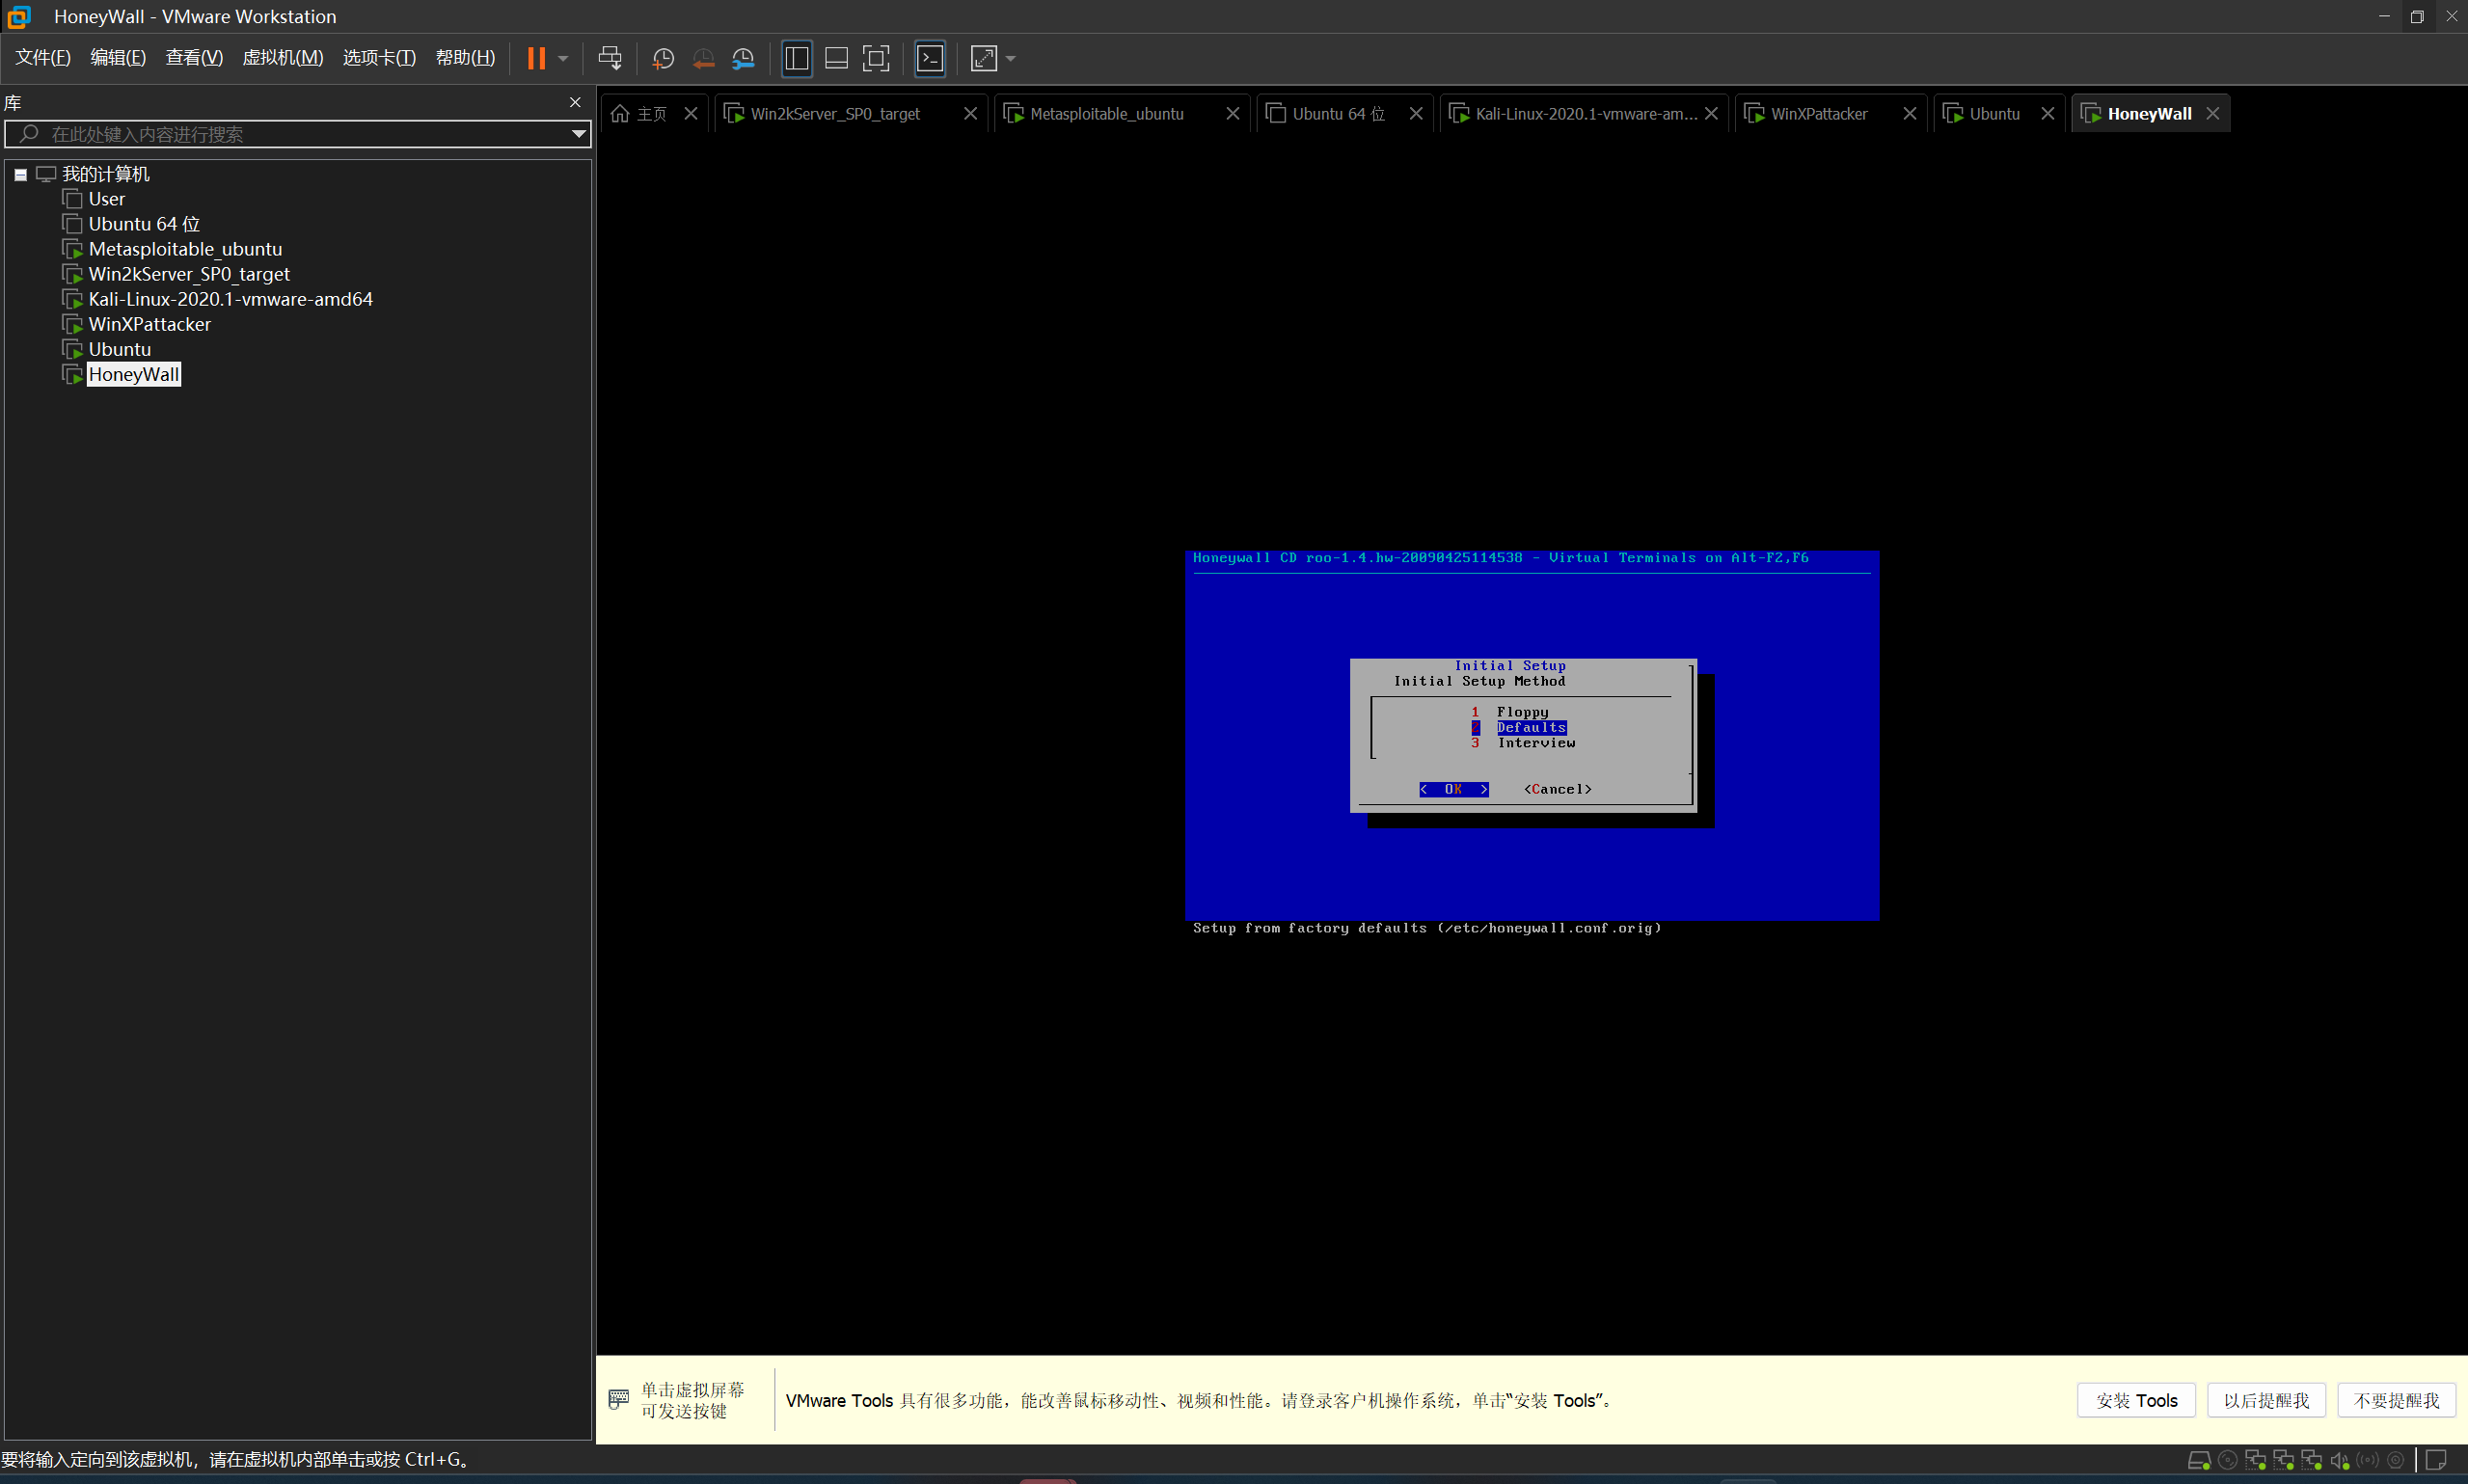The width and height of the screenshot is (2468, 1484).
Task: Close the 库 library panel
Action: click(575, 102)
